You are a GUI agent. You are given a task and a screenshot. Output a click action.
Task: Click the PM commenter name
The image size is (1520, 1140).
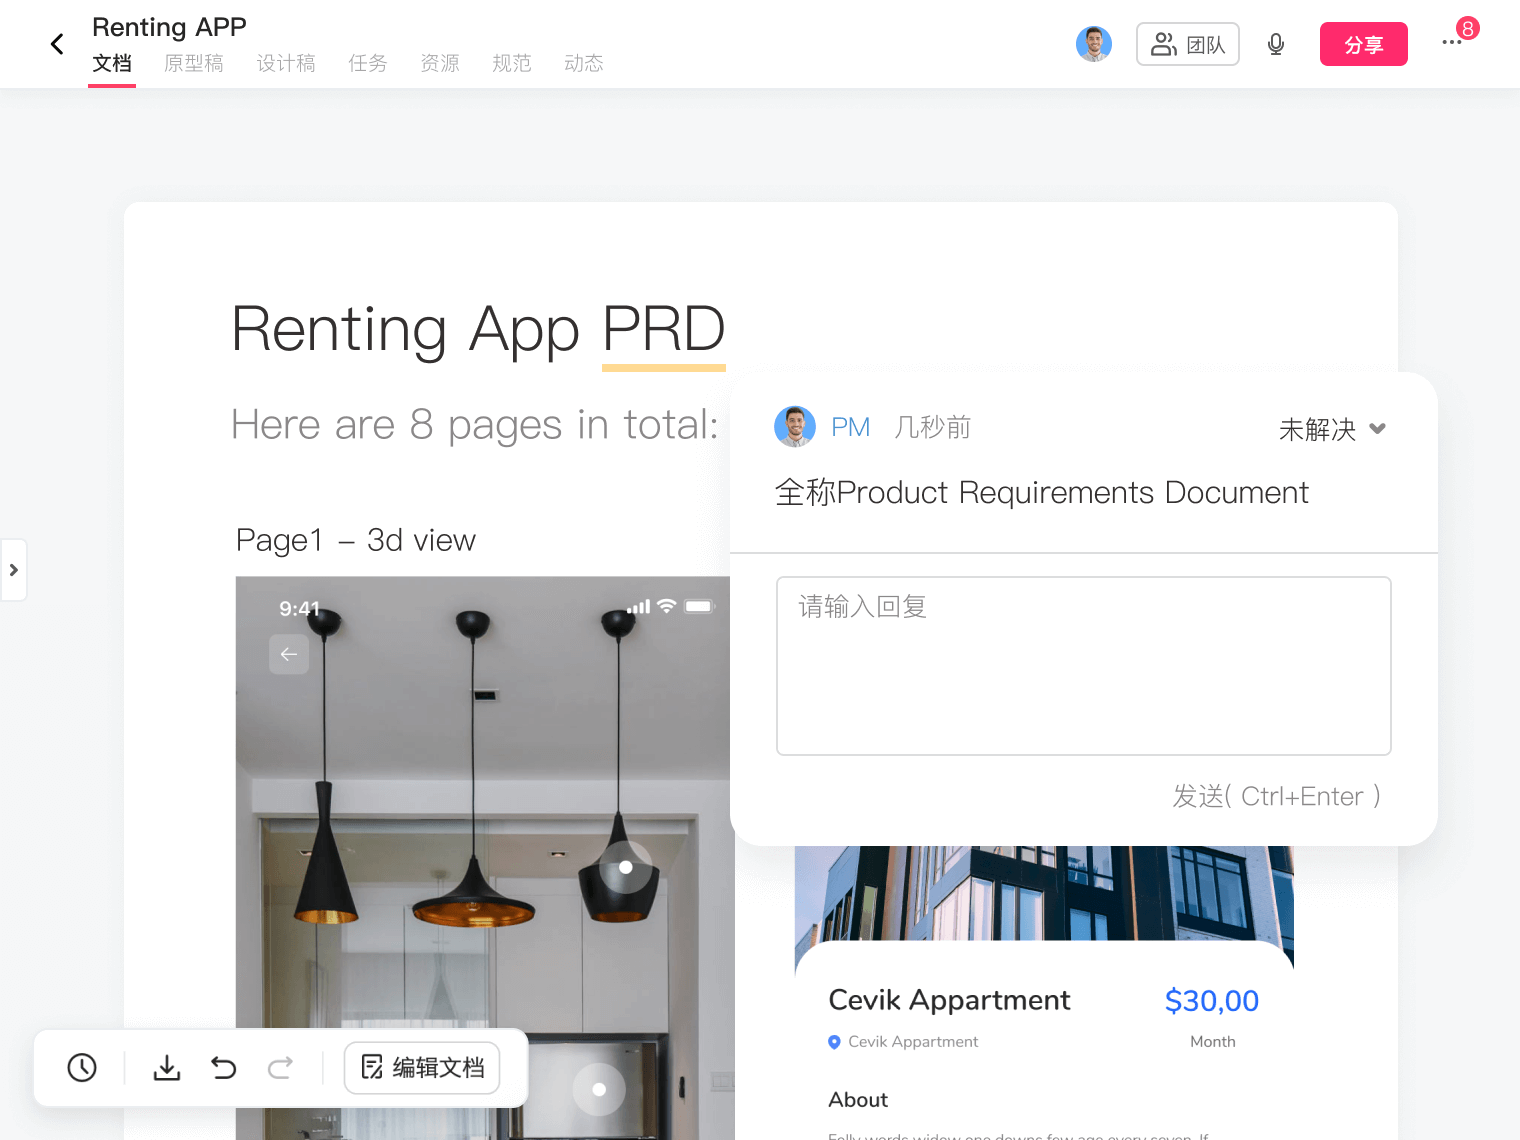click(x=851, y=427)
